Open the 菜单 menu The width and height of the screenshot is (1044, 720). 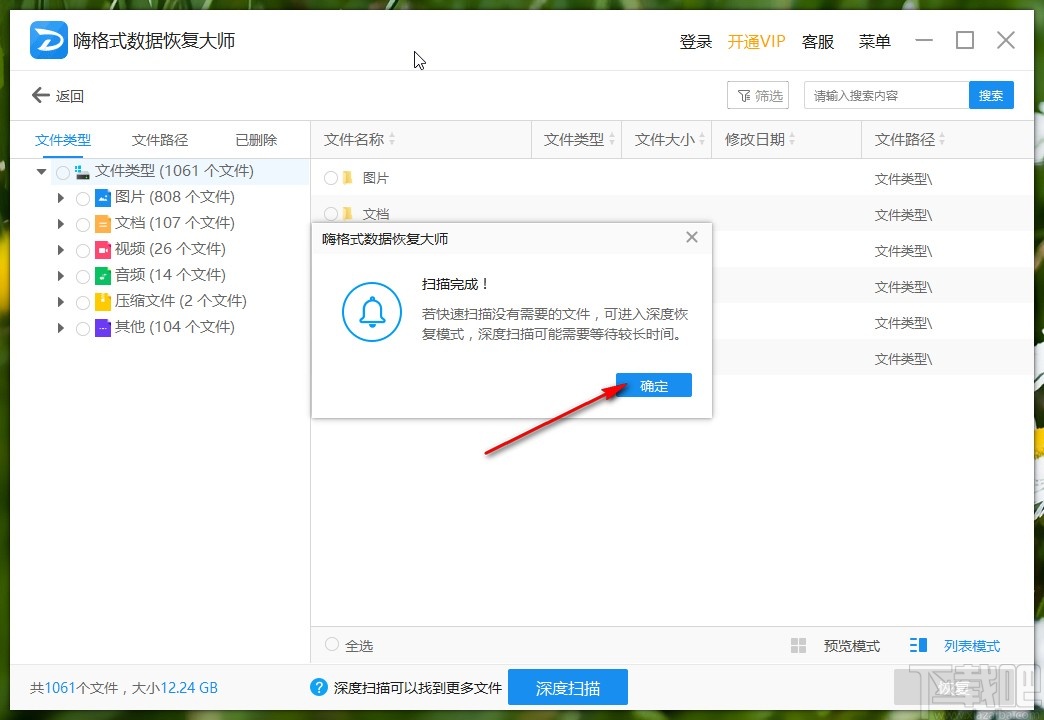[874, 41]
